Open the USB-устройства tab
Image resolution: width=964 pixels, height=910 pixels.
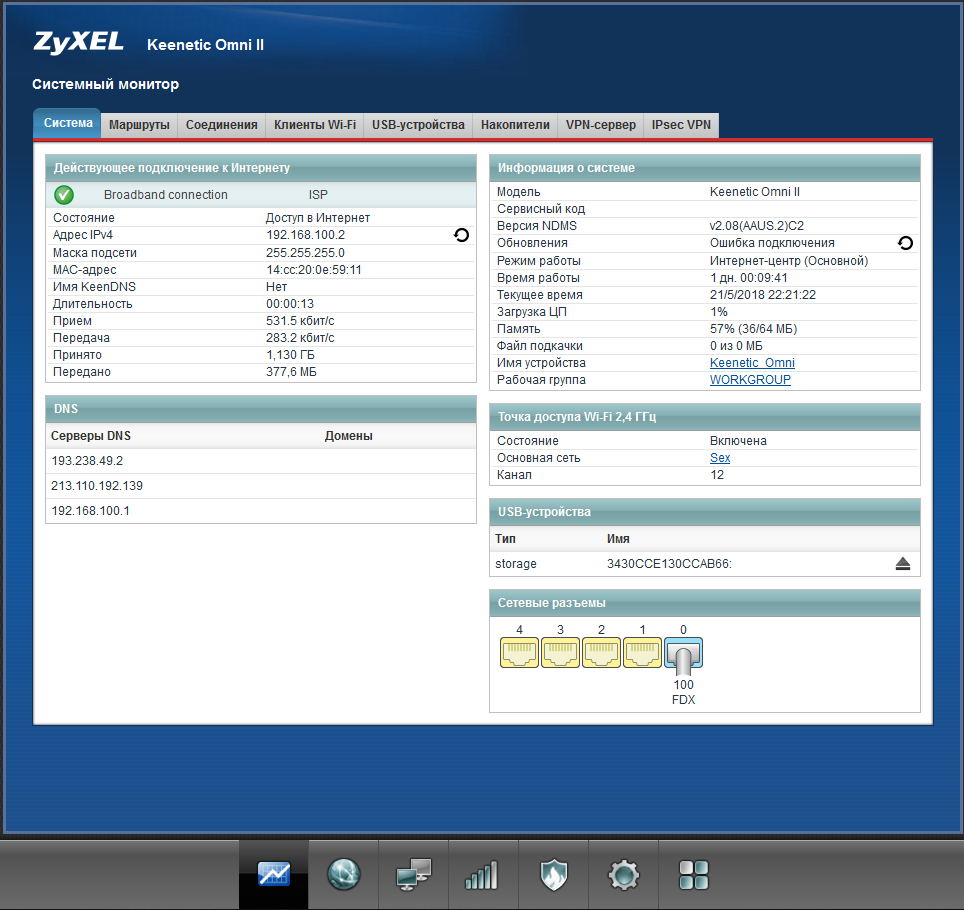coord(418,125)
